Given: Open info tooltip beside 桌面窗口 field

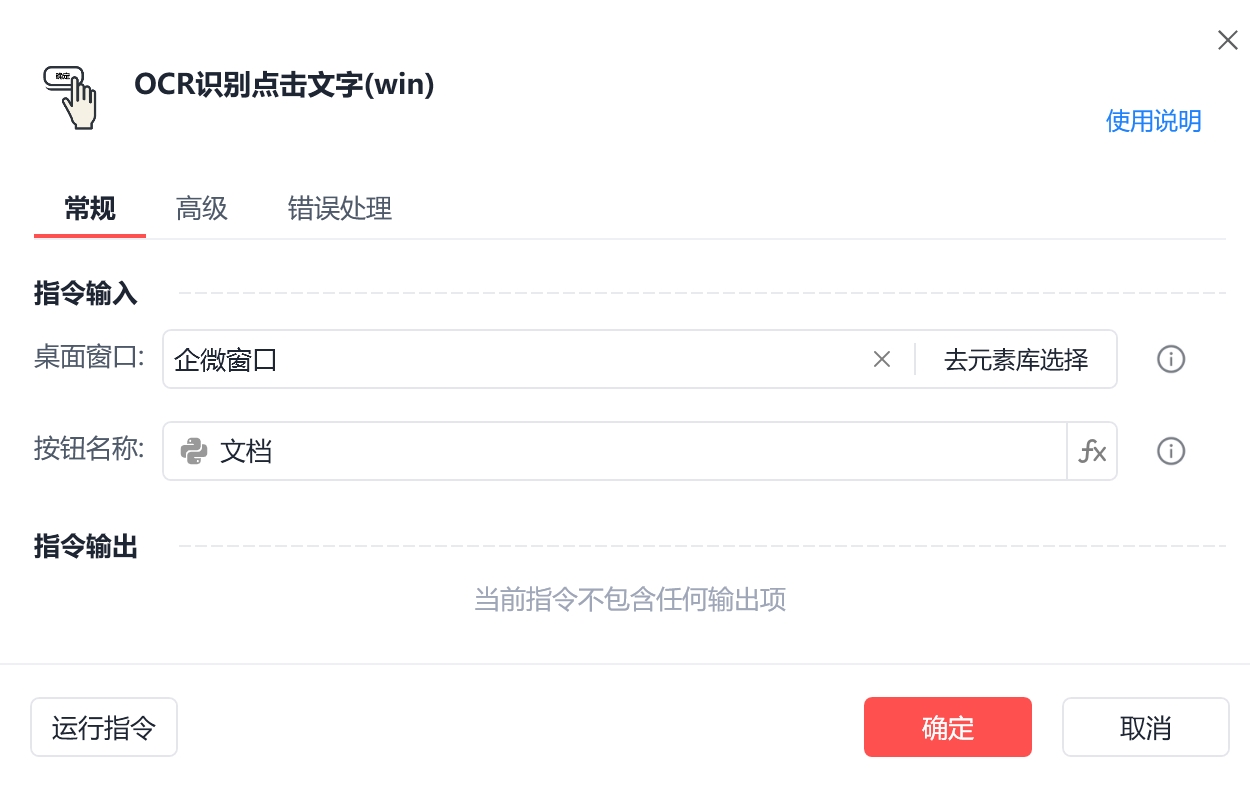Looking at the screenshot, I should (1171, 359).
